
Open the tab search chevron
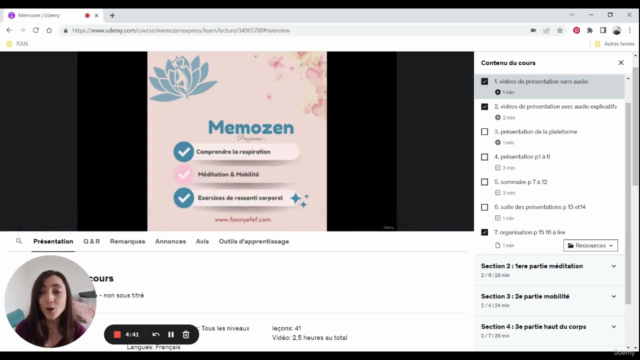click(572, 15)
